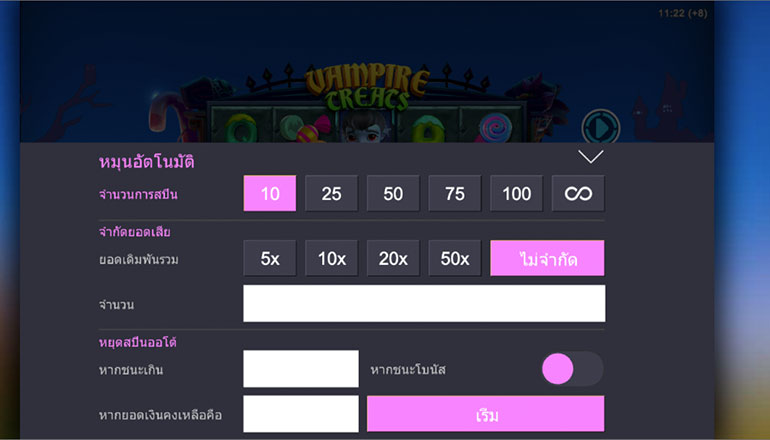Click the circular play button icon
The height and width of the screenshot is (440, 770).
(601, 129)
